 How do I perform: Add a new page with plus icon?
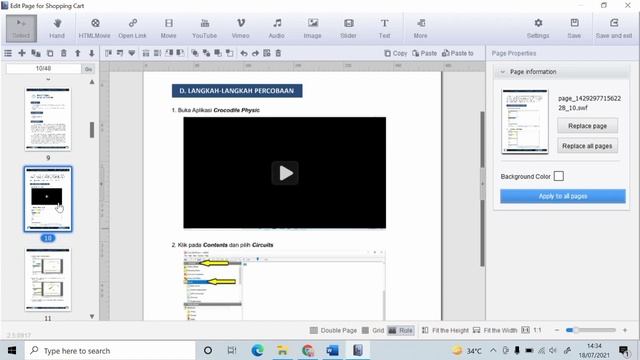click(x=22, y=53)
